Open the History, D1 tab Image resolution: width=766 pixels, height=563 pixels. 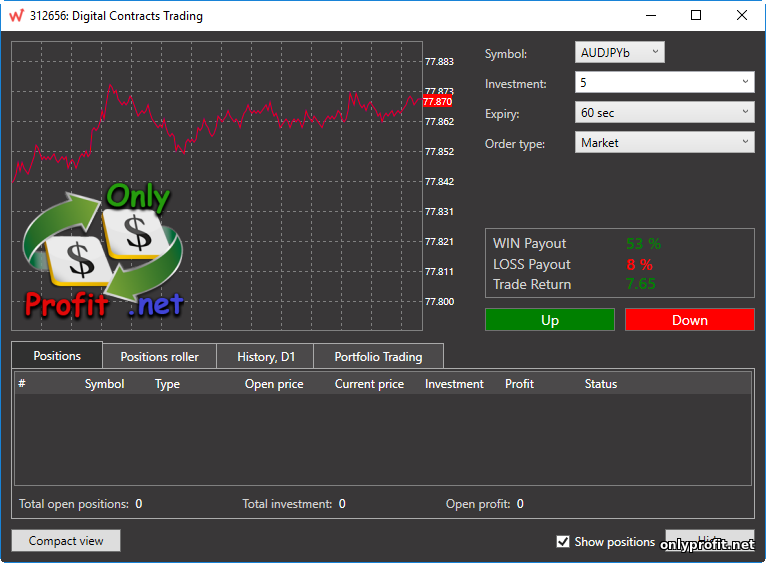click(265, 356)
